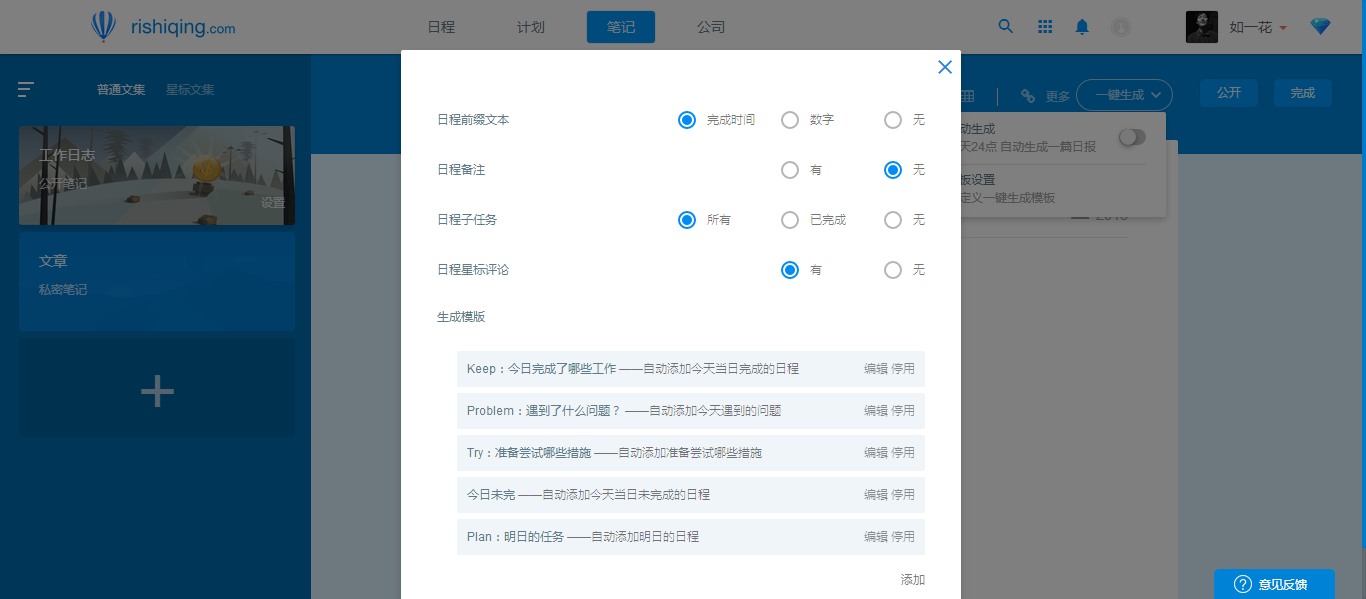1366x599 pixels.
Task: Open the 更多 options menu
Action: pos(1055,95)
